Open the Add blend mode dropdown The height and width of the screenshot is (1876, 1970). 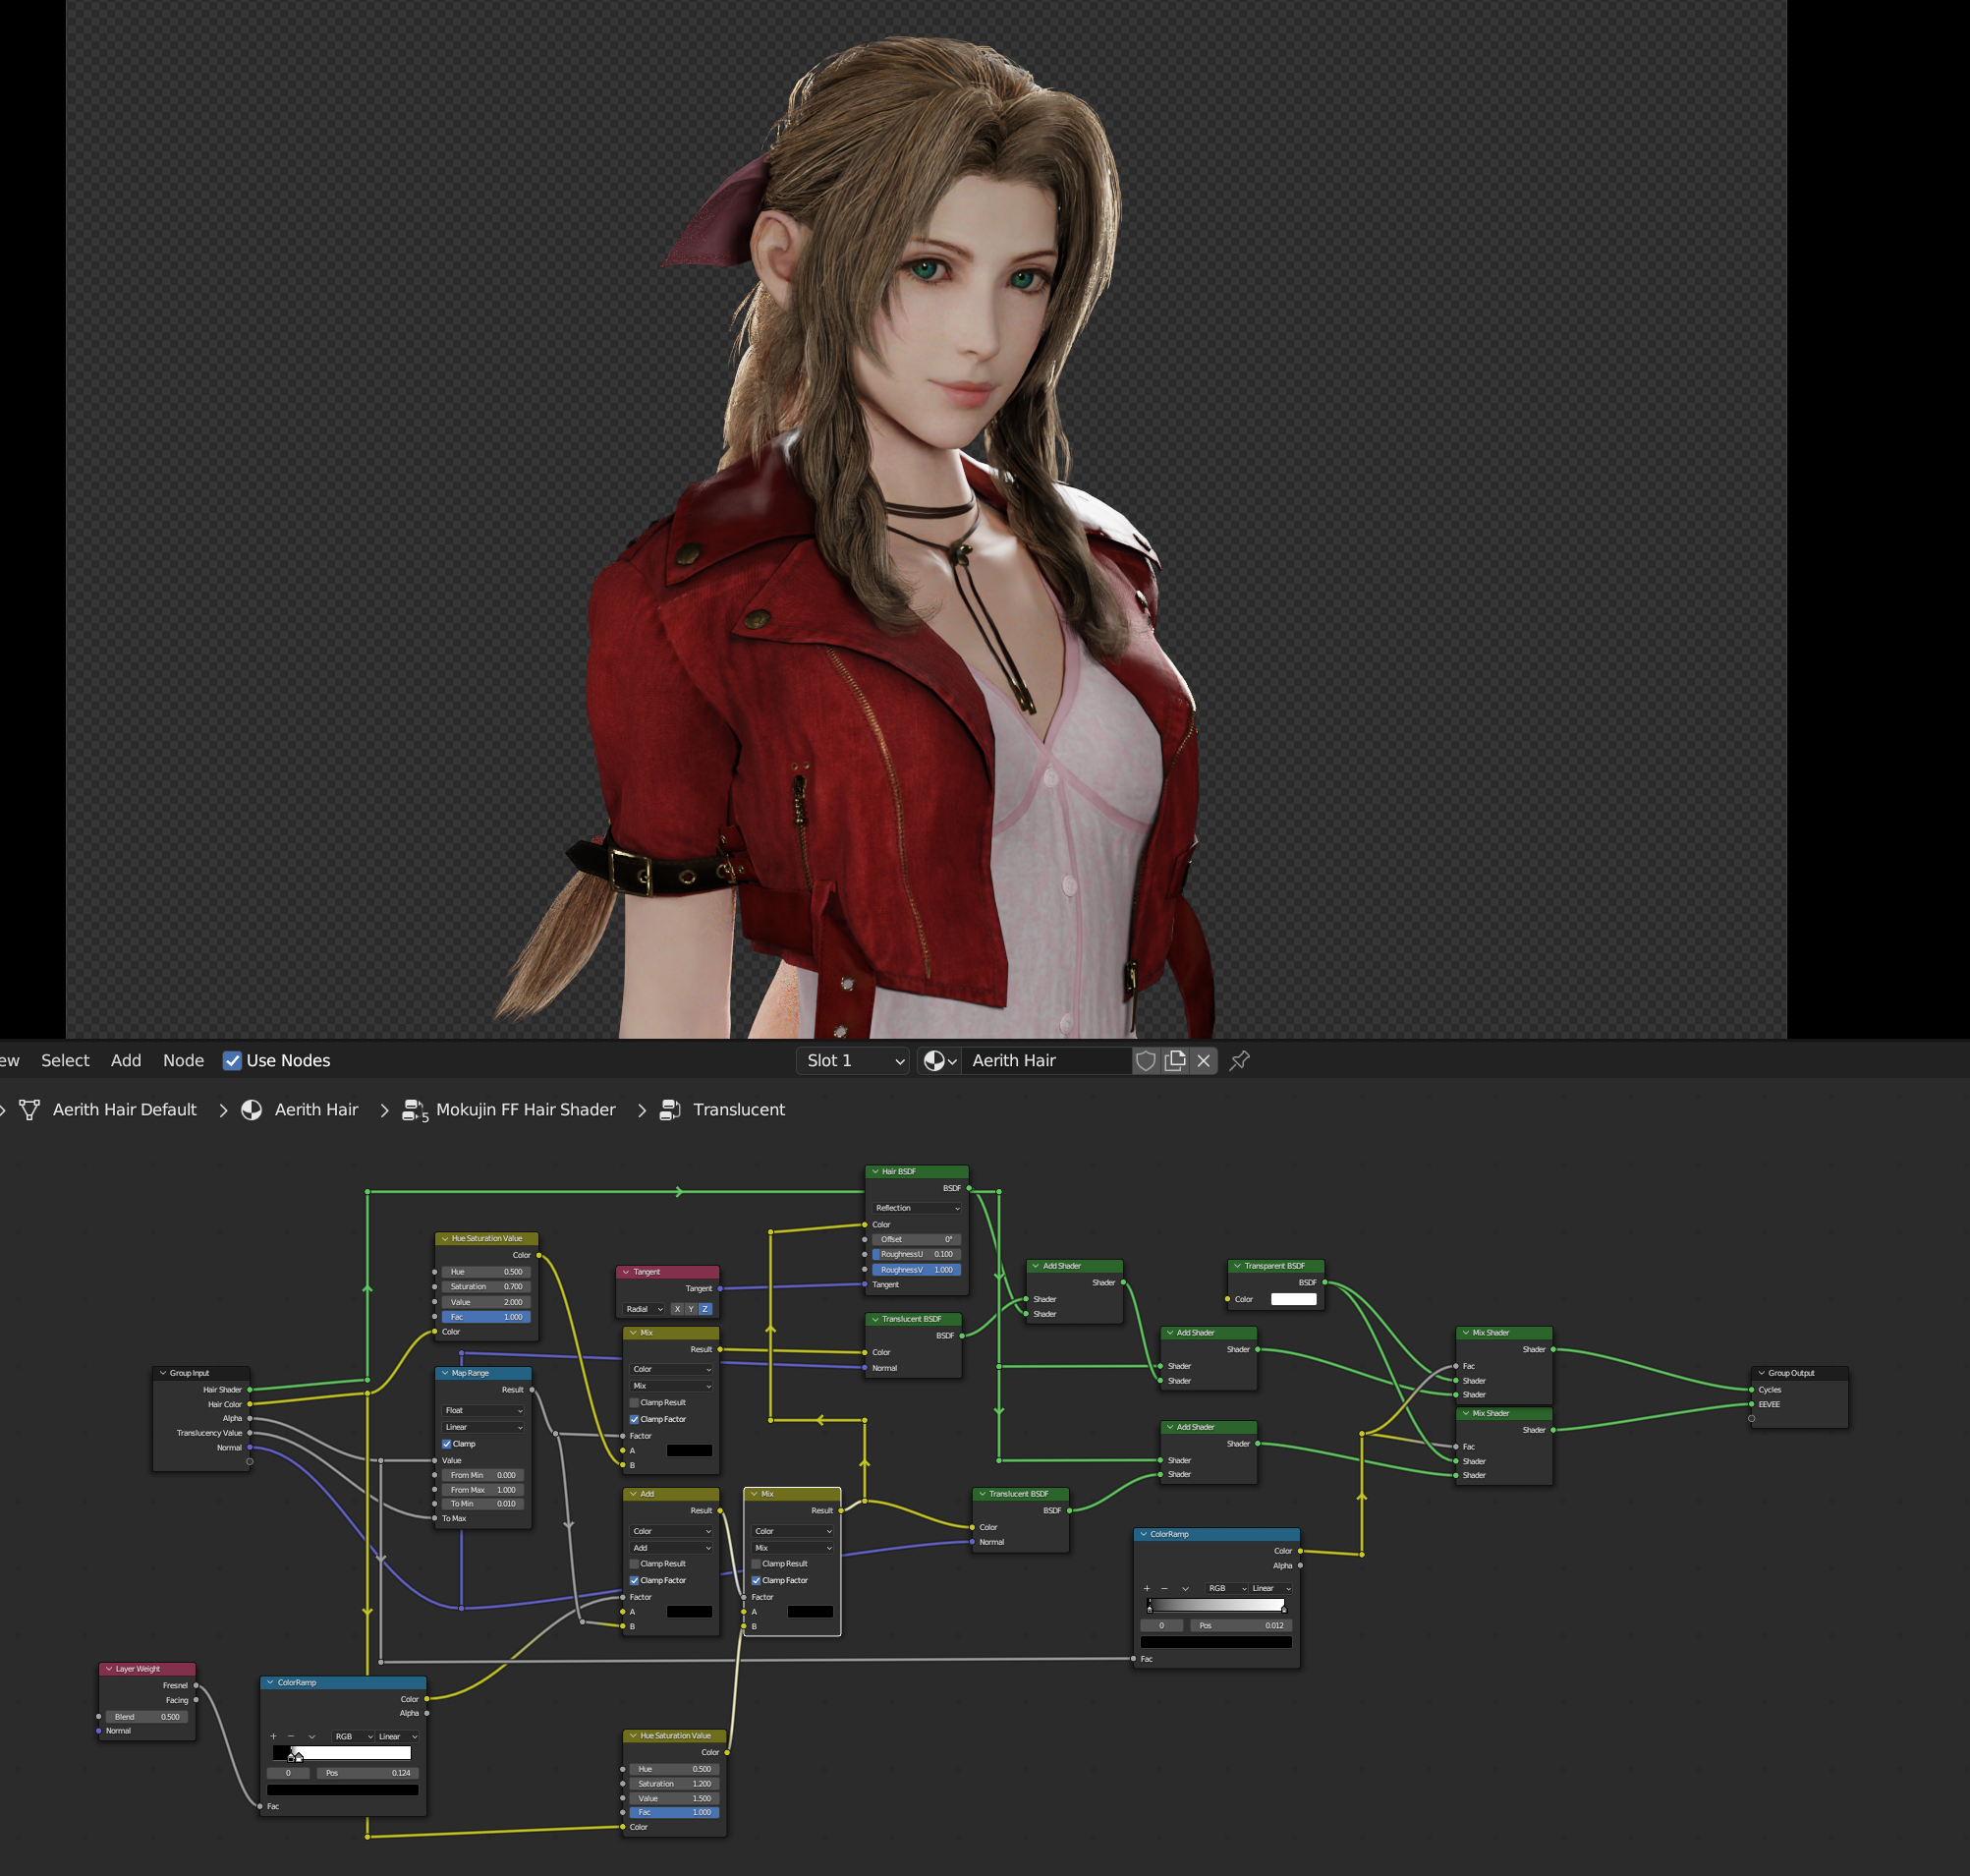pos(672,1548)
